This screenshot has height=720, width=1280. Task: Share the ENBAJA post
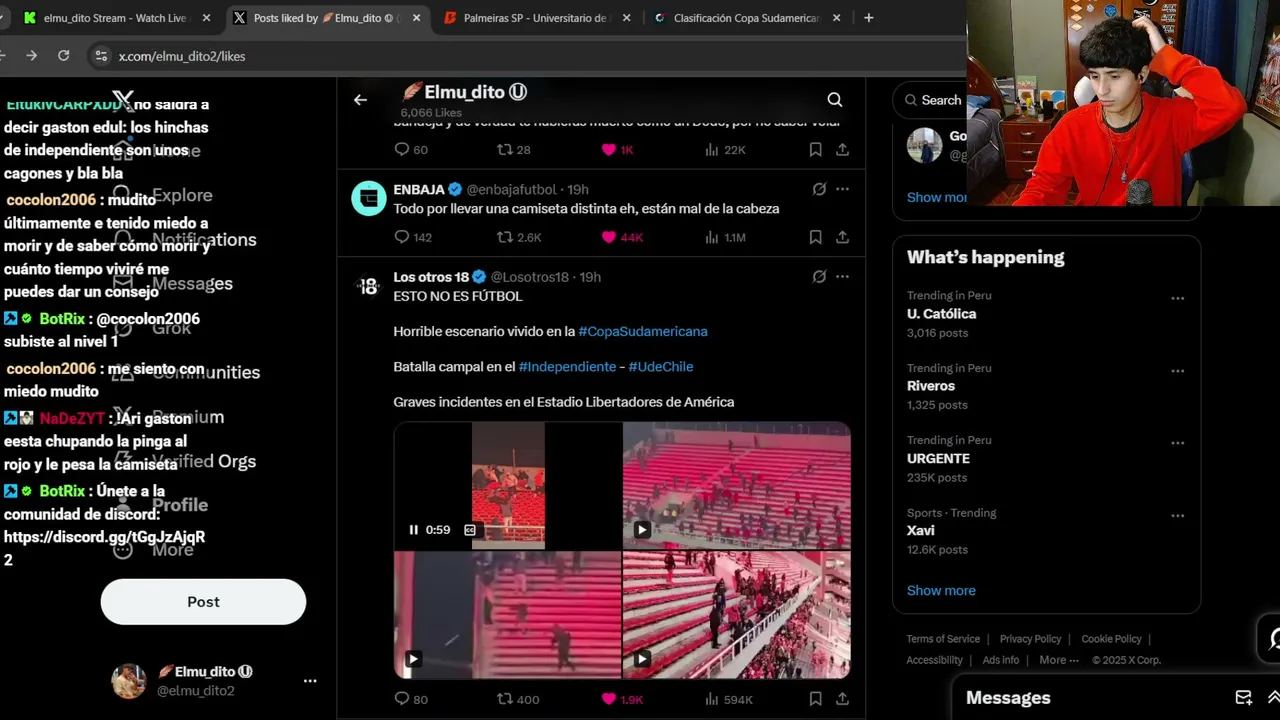(842, 237)
